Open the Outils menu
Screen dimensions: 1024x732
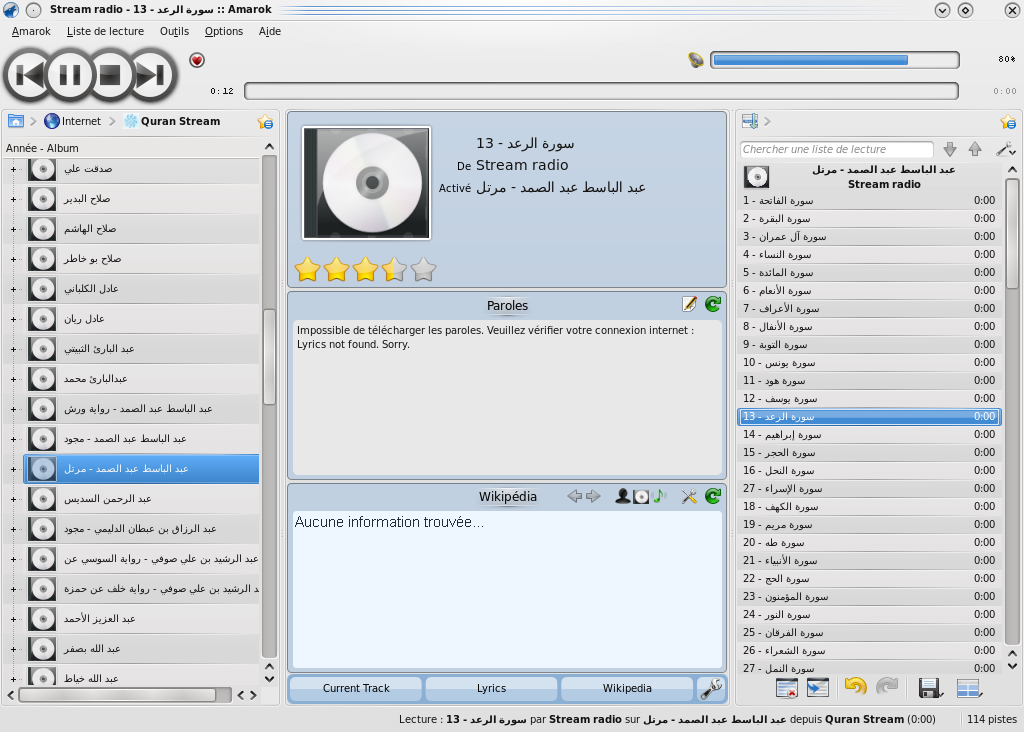click(174, 31)
